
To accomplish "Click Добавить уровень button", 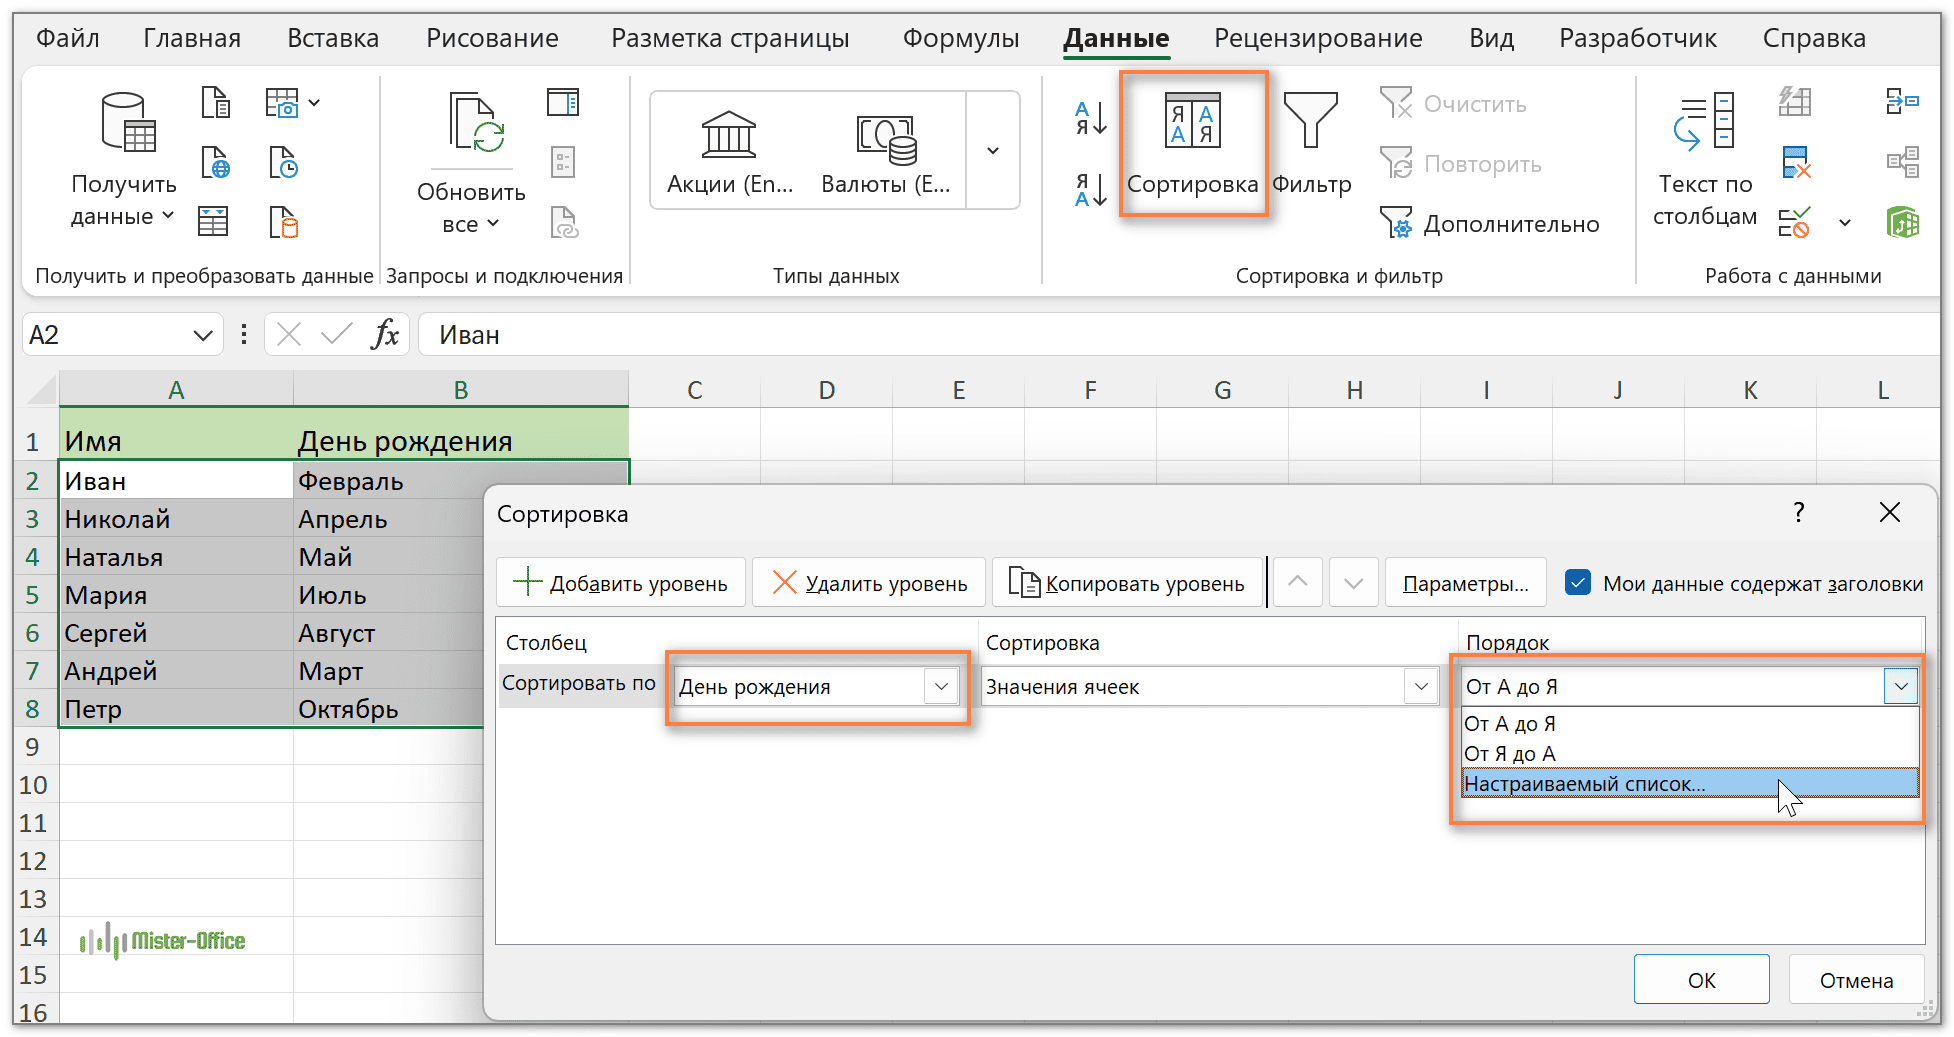I will pyautogui.click(x=621, y=583).
